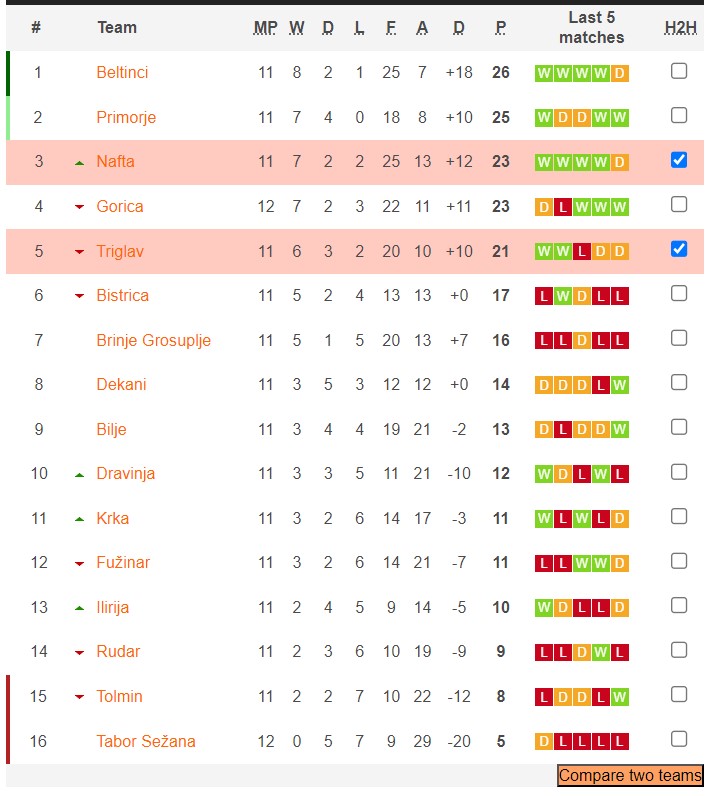
Task: Click Gorica's red down-arrow position icon
Action: [x=79, y=207]
